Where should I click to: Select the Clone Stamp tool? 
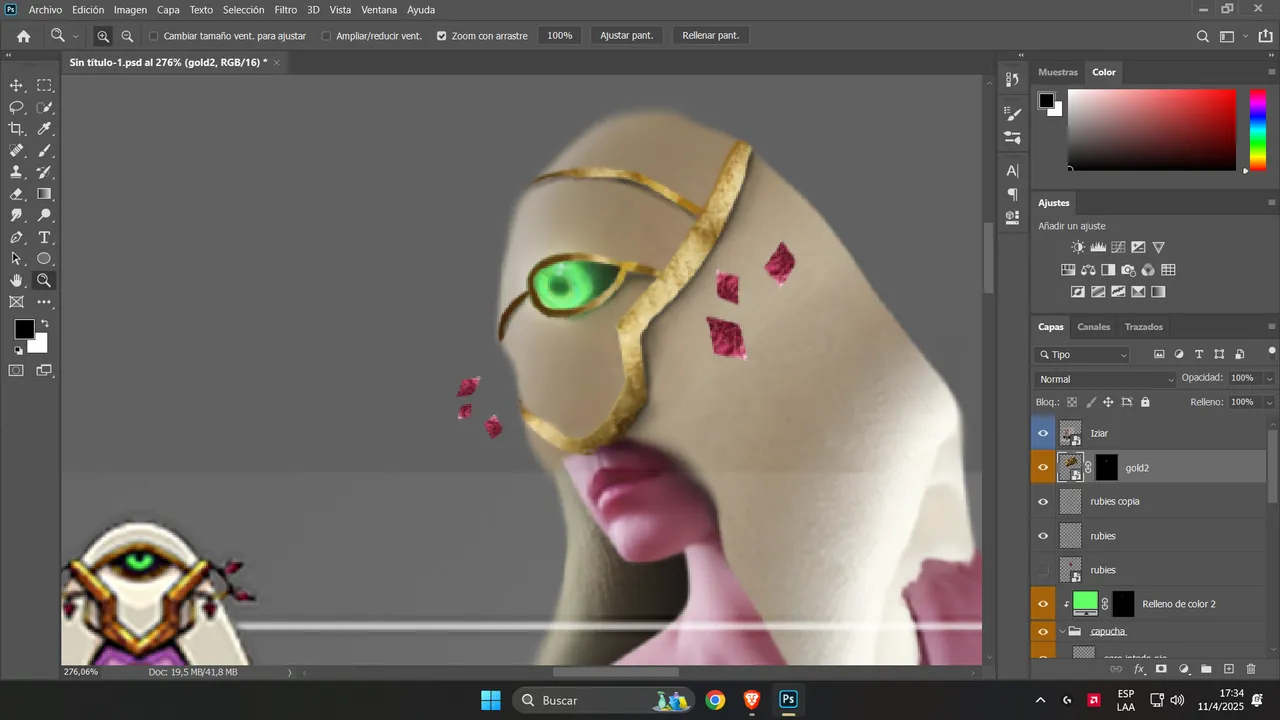16,172
